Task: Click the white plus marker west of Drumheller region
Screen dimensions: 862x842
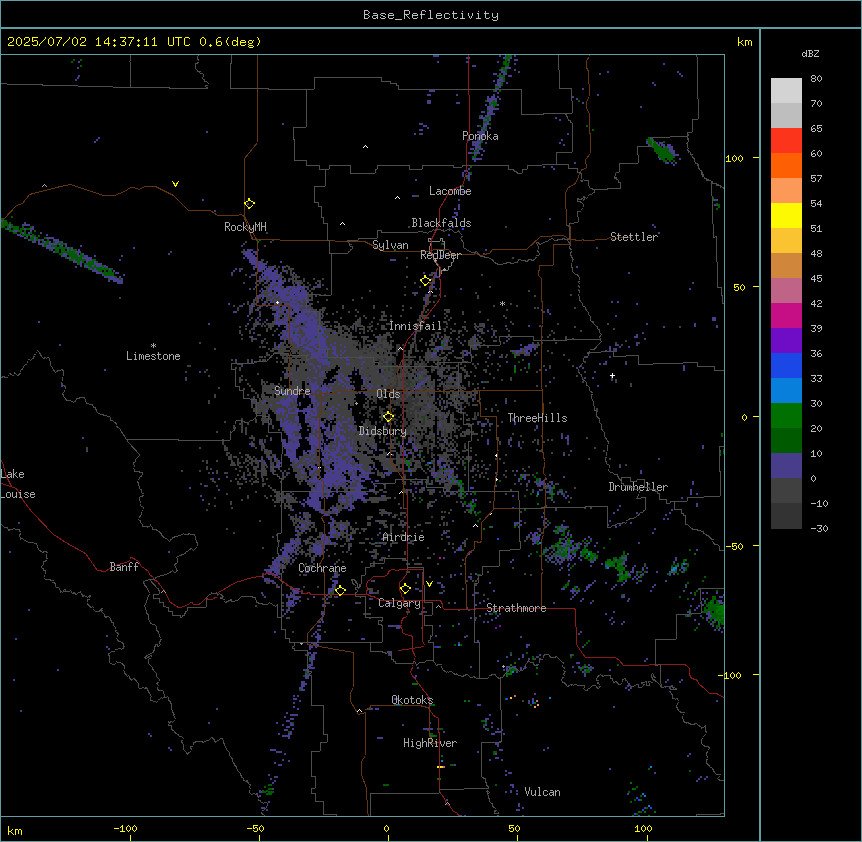Action: click(612, 376)
